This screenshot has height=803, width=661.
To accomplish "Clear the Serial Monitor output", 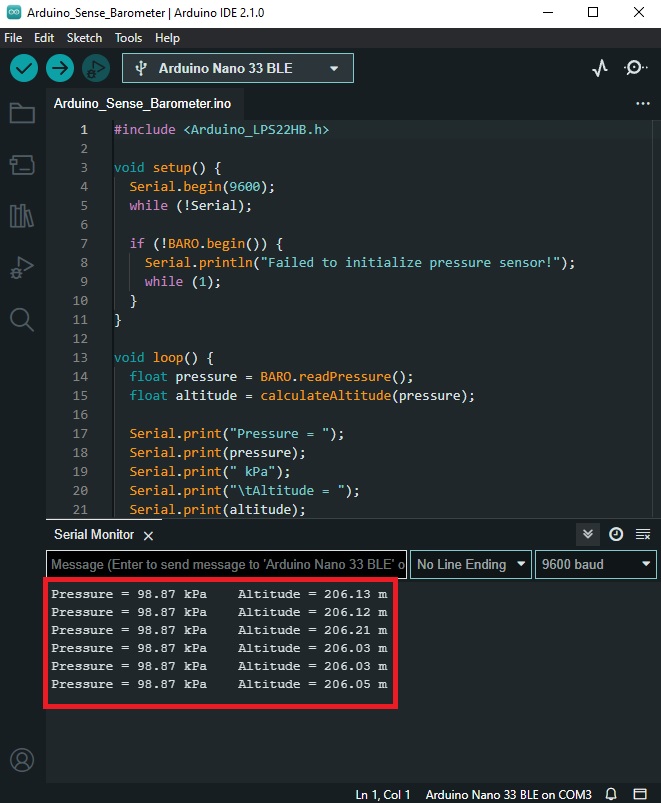I will 643,535.
